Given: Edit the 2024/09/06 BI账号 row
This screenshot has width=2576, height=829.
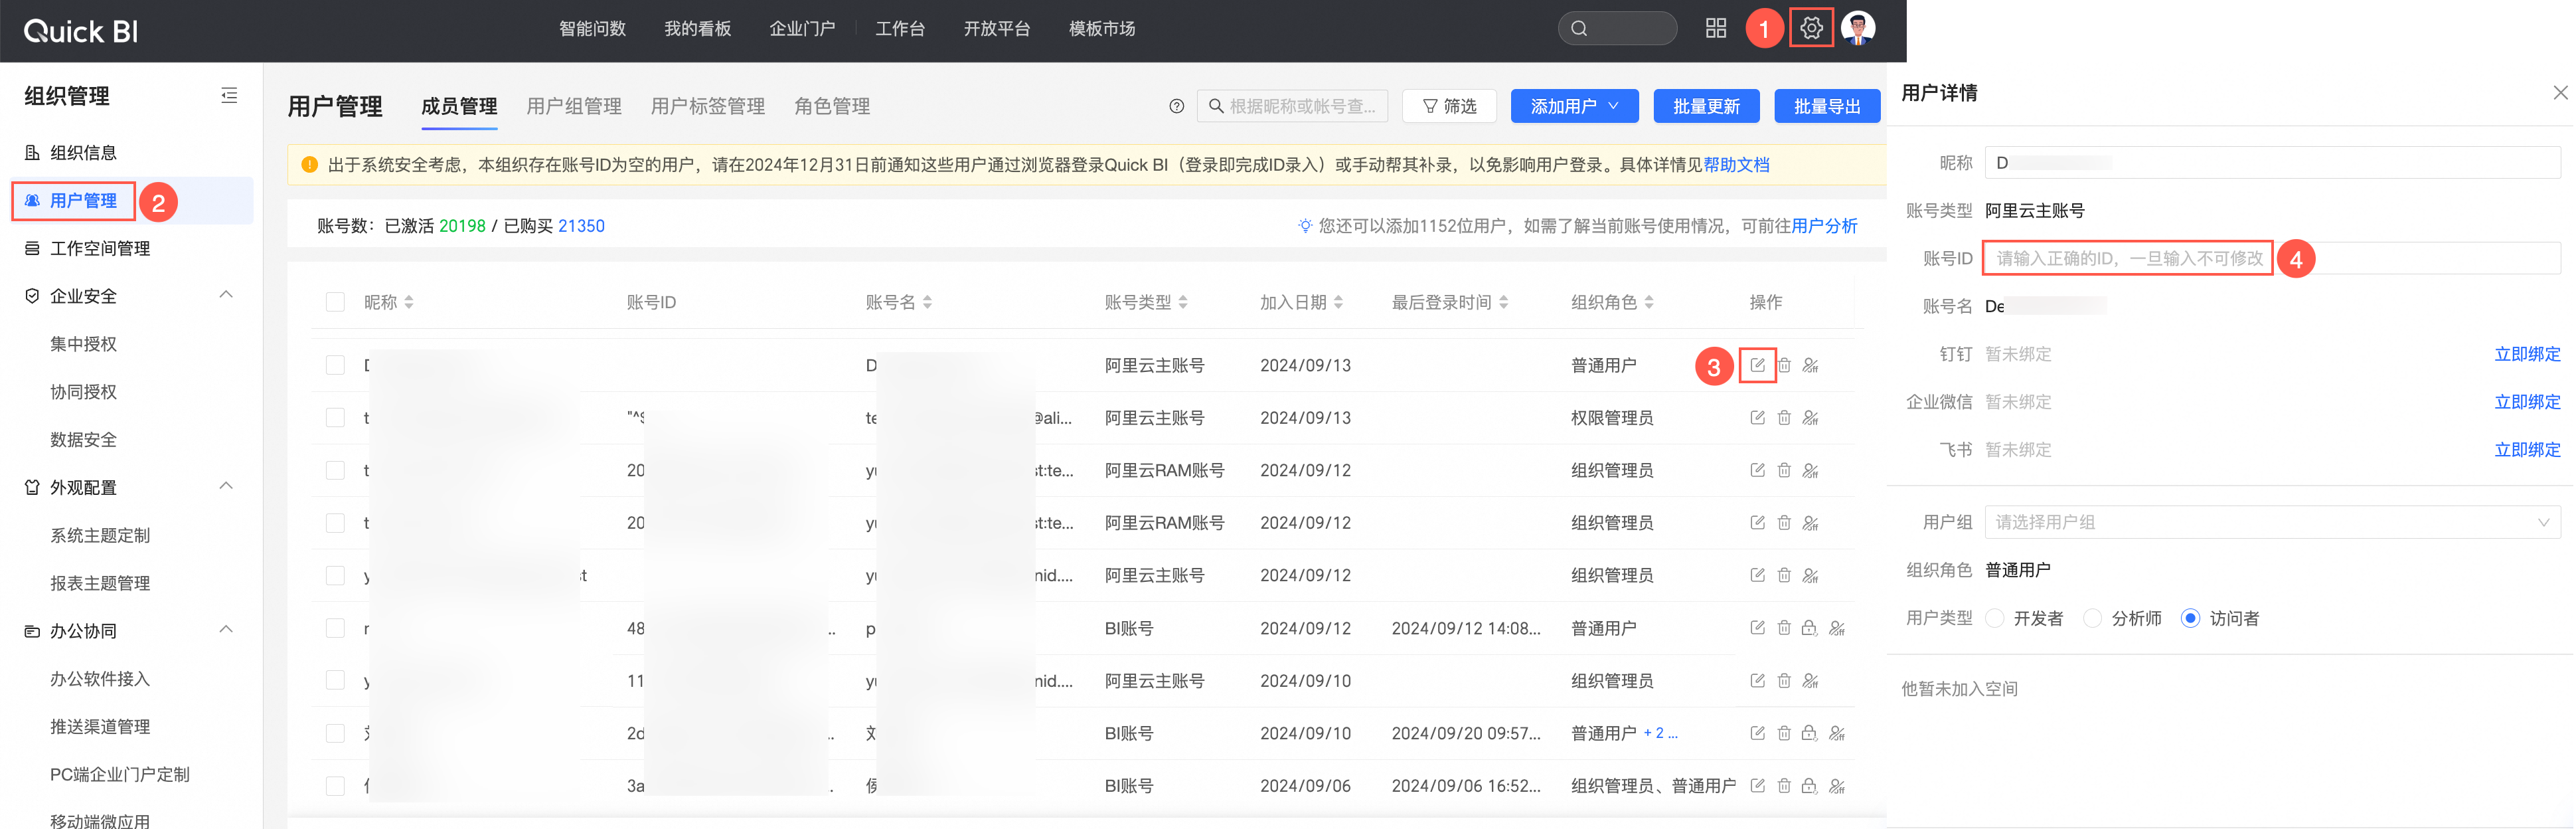Looking at the screenshot, I should (1757, 786).
